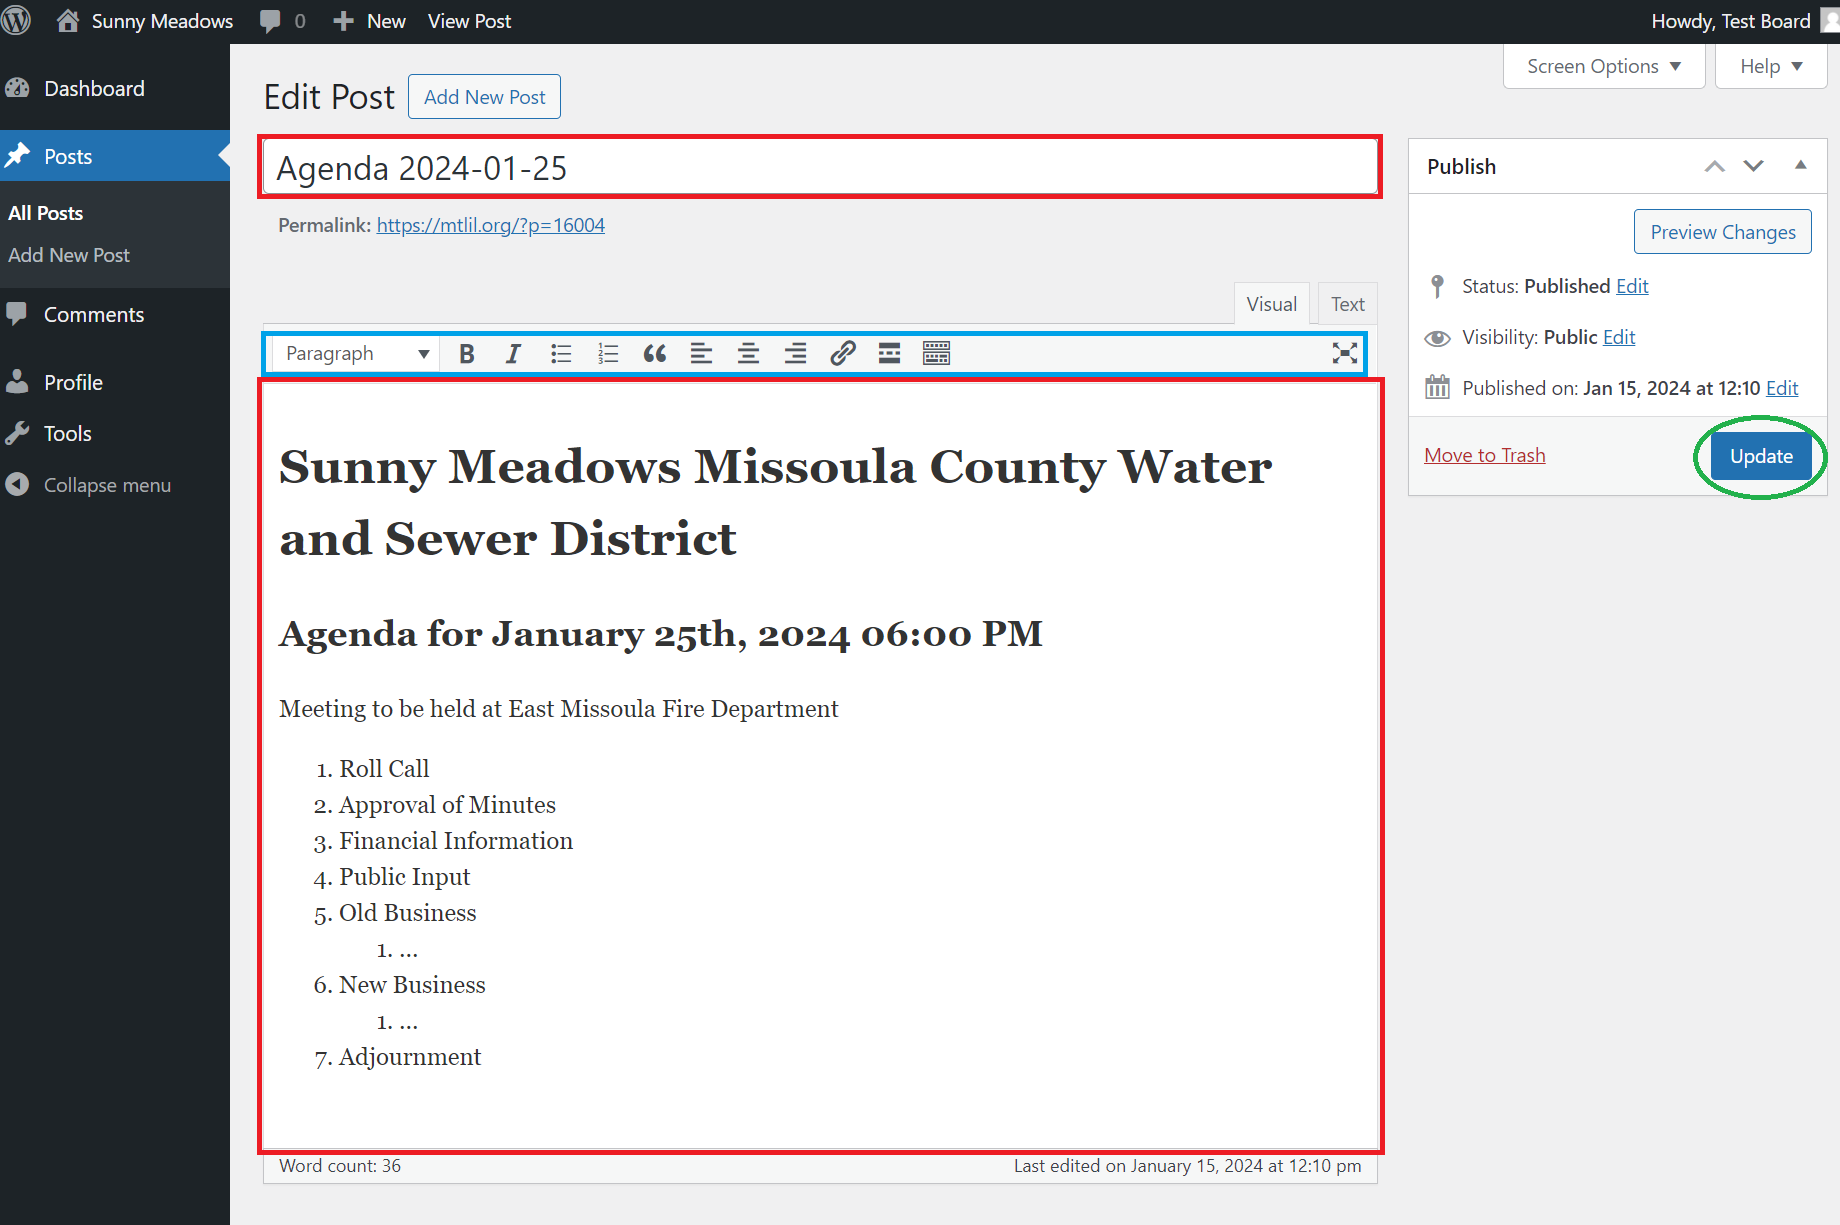Click the post title field
Image resolution: width=1840 pixels, height=1225 pixels.
coord(820,167)
